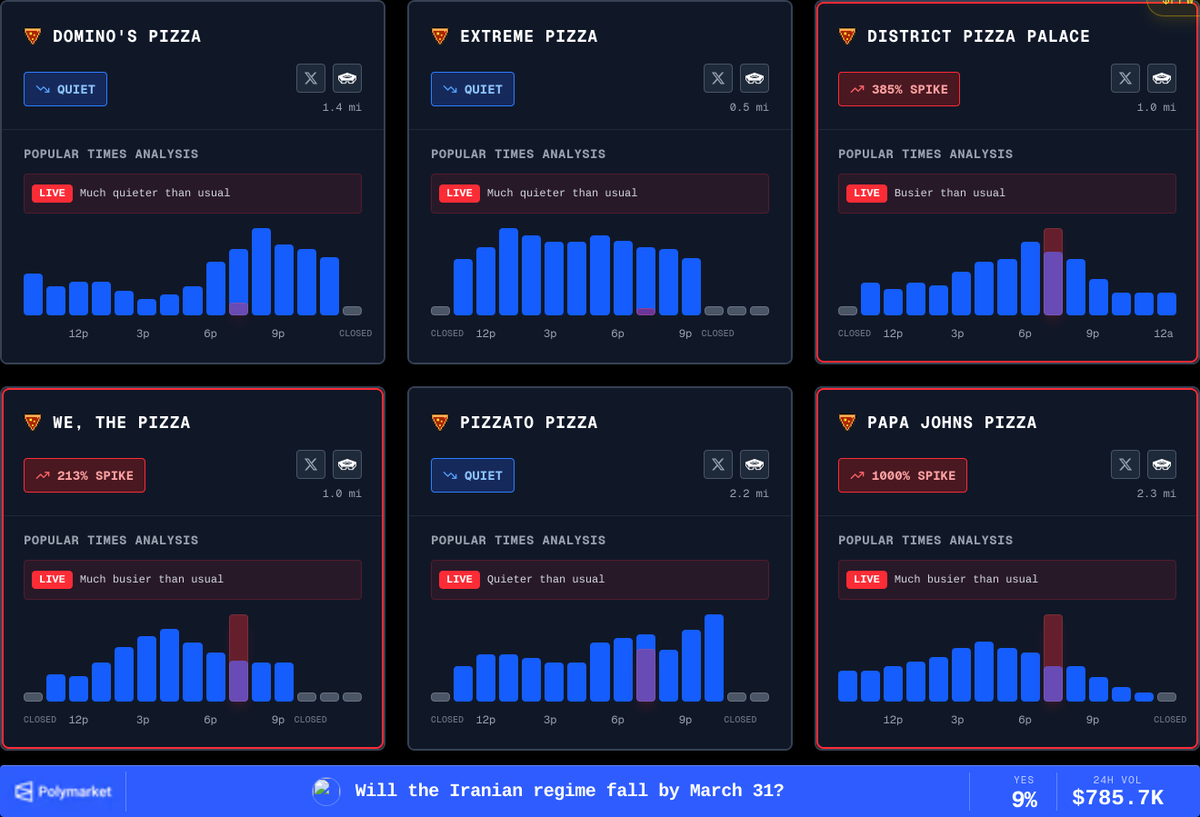The image size is (1200, 817).
Task: Click the Polymarket logo in the bottom banner
Action: [62, 791]
